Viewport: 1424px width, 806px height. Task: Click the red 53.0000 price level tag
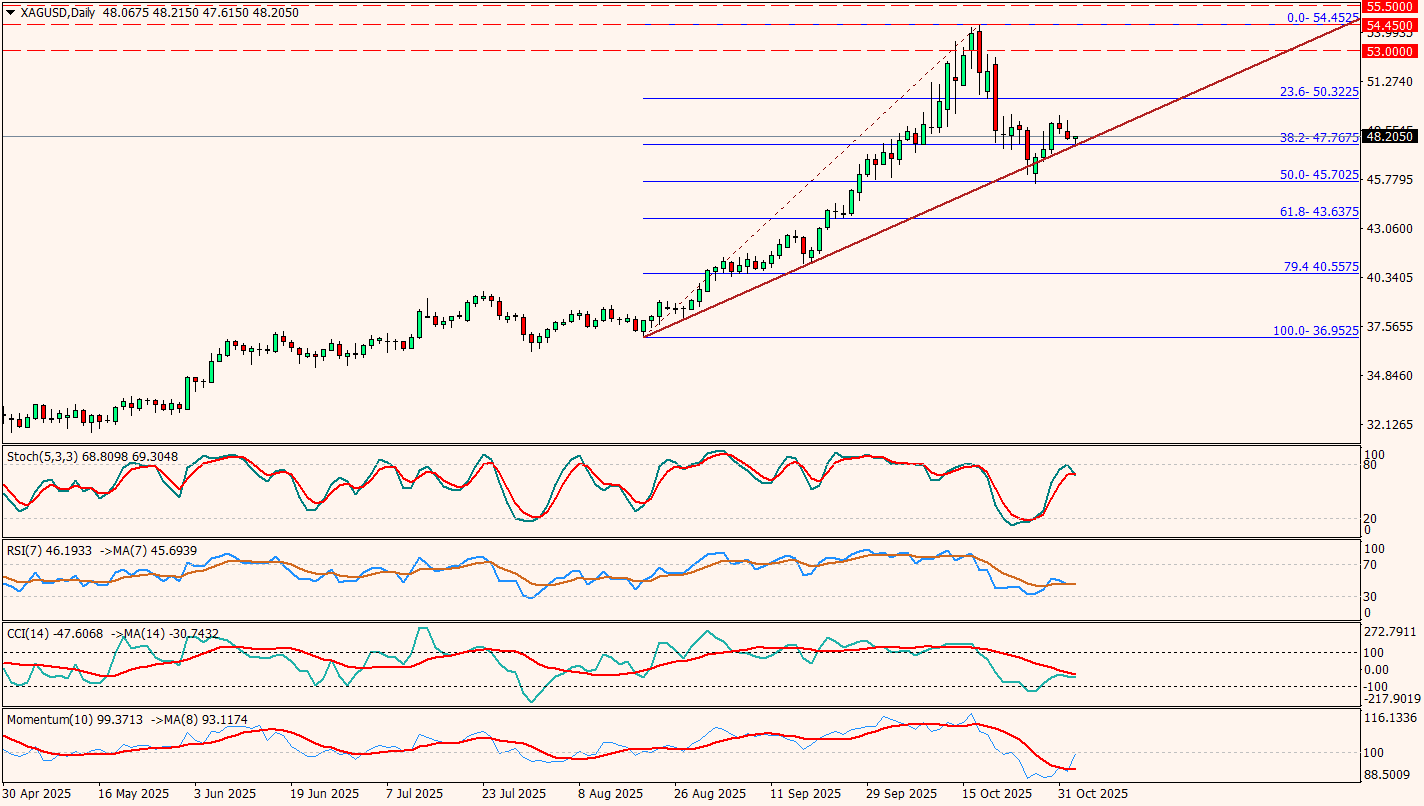point(1389,50)
